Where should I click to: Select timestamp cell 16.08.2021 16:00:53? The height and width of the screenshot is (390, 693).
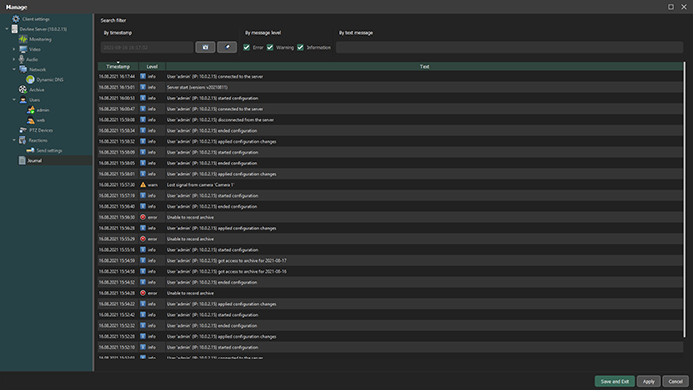pyautogui.click(x=117, y=98)
